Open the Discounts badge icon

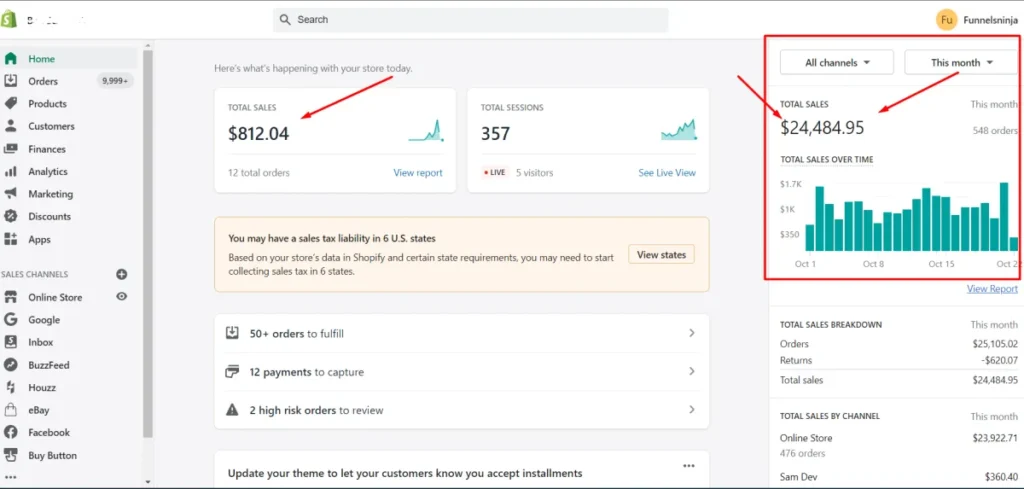click(10, 216)
